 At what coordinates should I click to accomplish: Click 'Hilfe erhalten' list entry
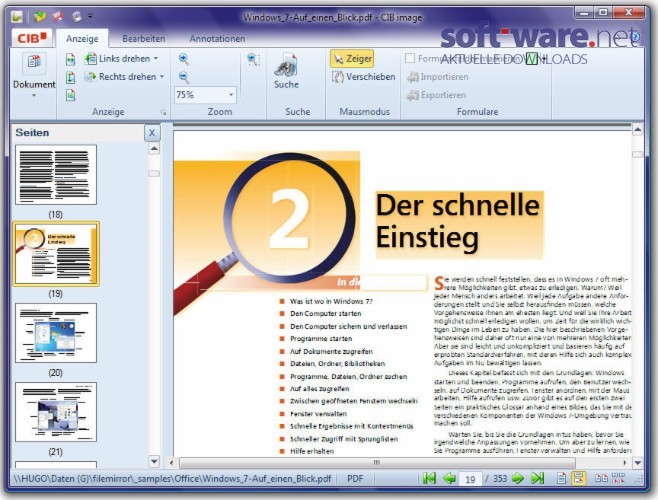312,451
